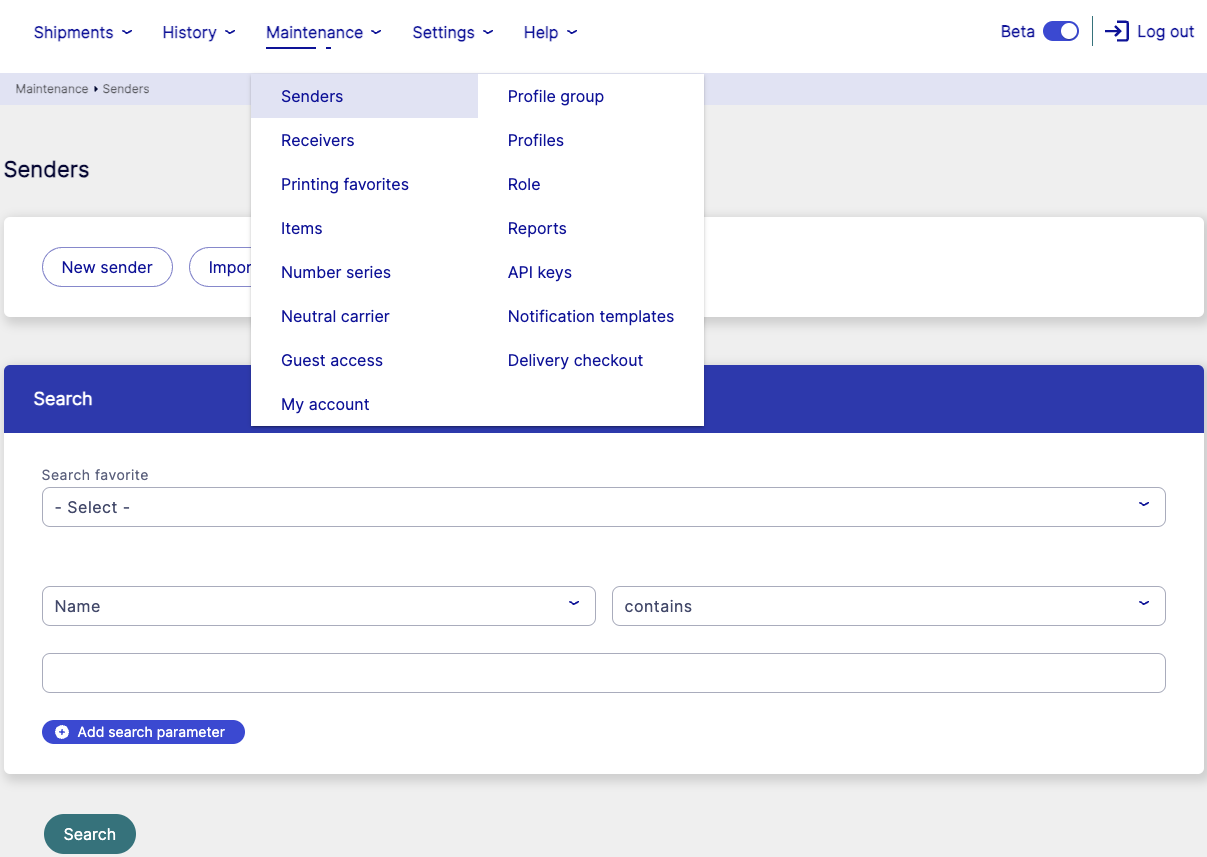Open the contains operator dropdown
Viewport: 1207px width, 857px height.
click(x=888, y=606)
